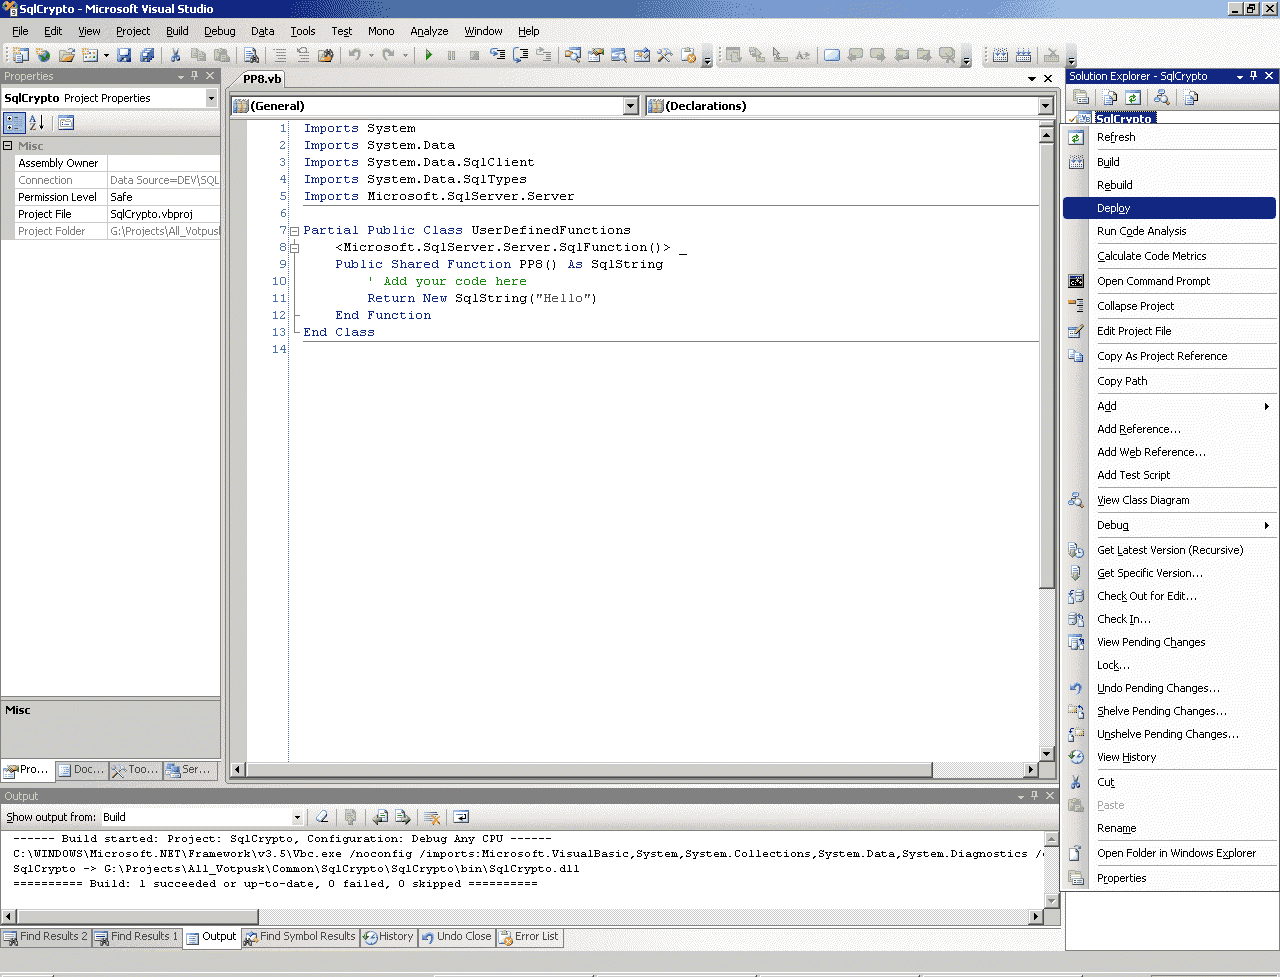Viewport: 1280px width, 977px height.
Task: Click the Cut scissors icon in toolbar
Action: 175,55
